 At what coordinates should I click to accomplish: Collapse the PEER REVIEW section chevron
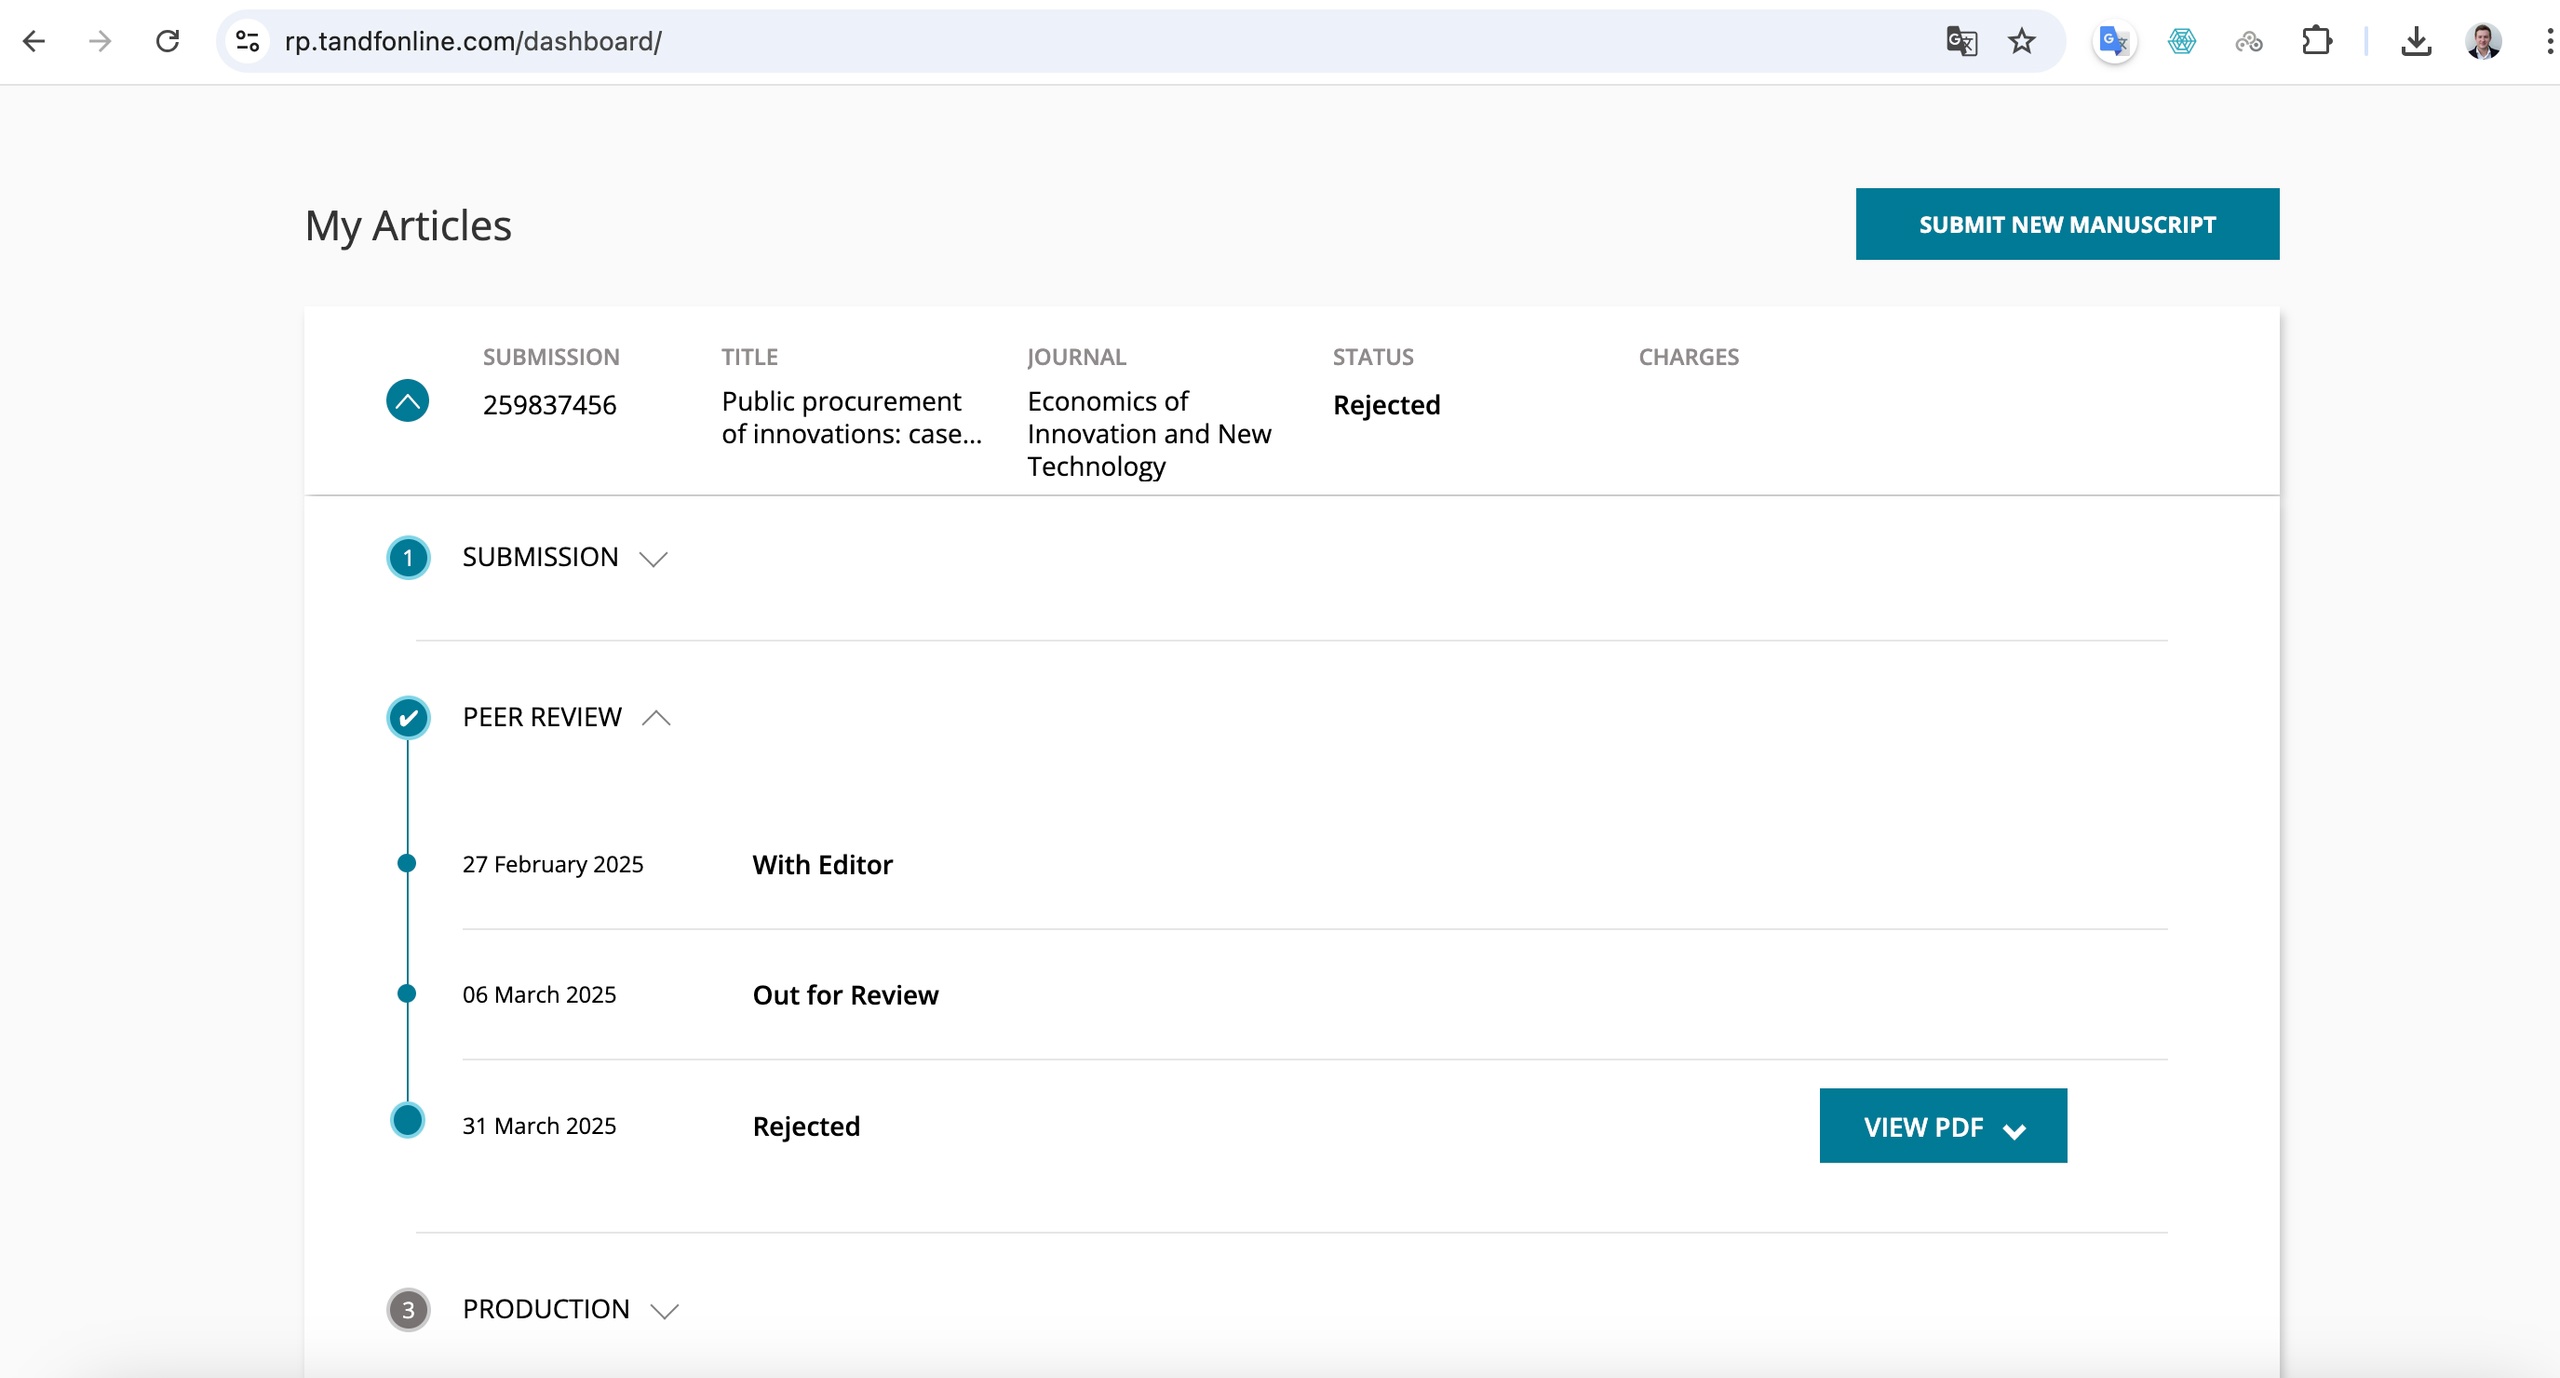[656, 718]
